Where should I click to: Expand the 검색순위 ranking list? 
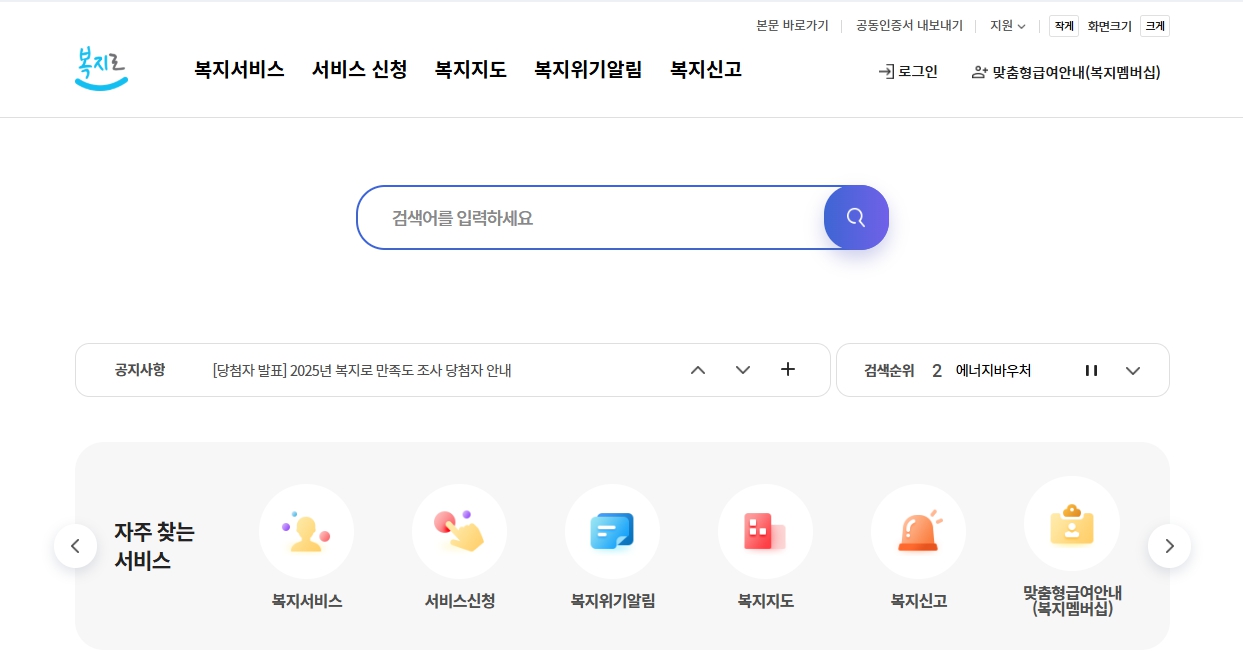click(1133, 370)
